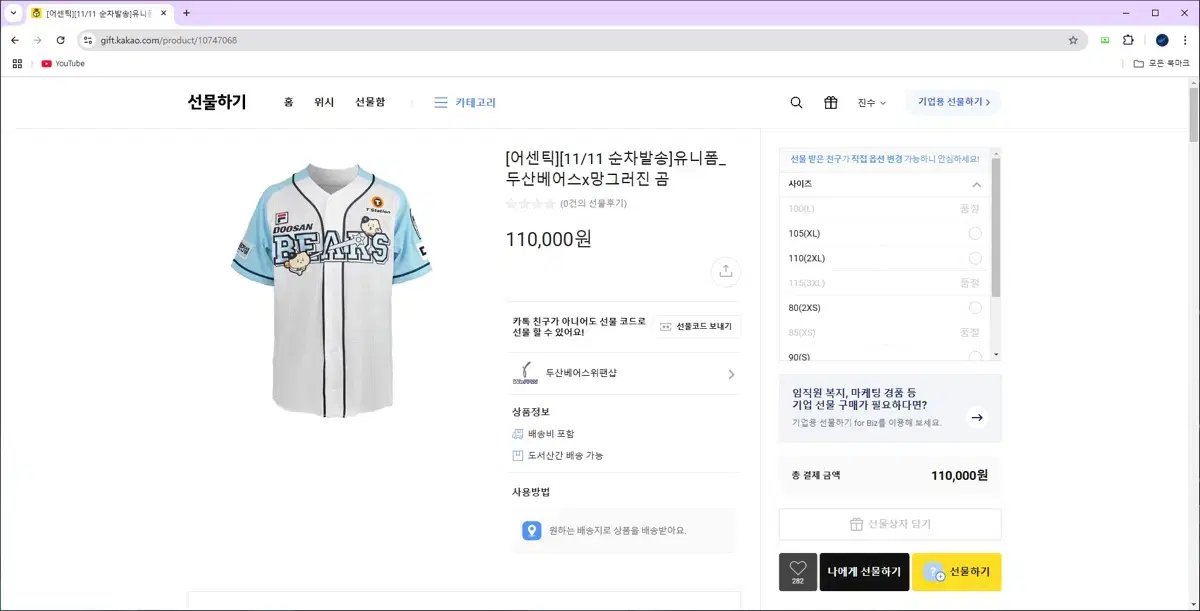This screenshot has width=1200, height=611.
Task: View site information icon in address bar
Action: (88, 40)
